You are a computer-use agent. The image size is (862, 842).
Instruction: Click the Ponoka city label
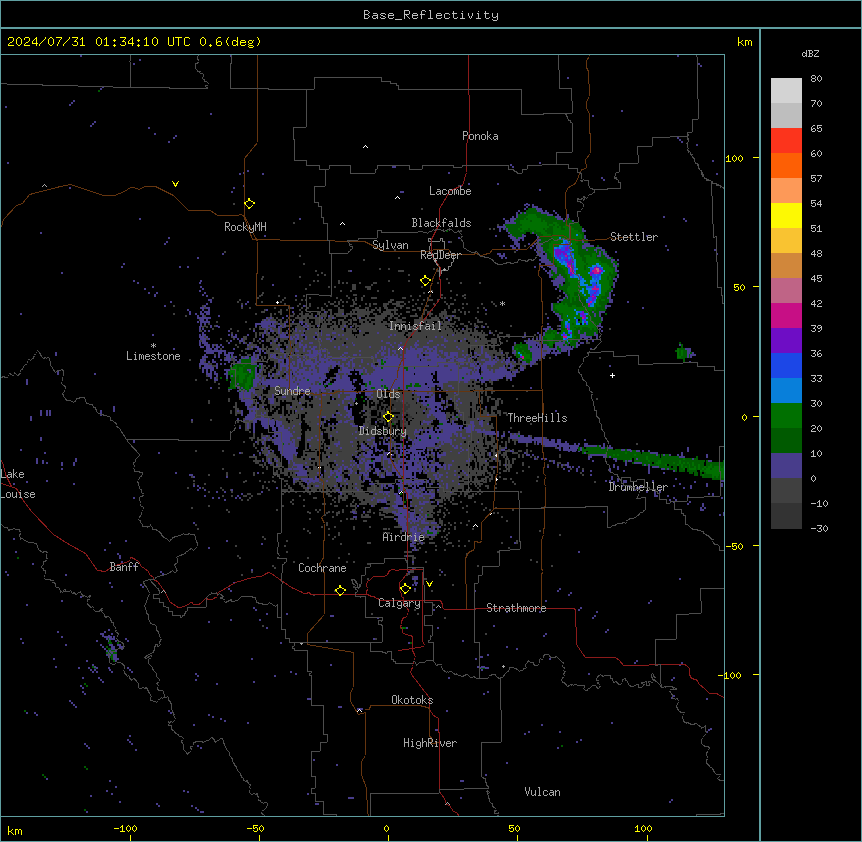point(480,136)
